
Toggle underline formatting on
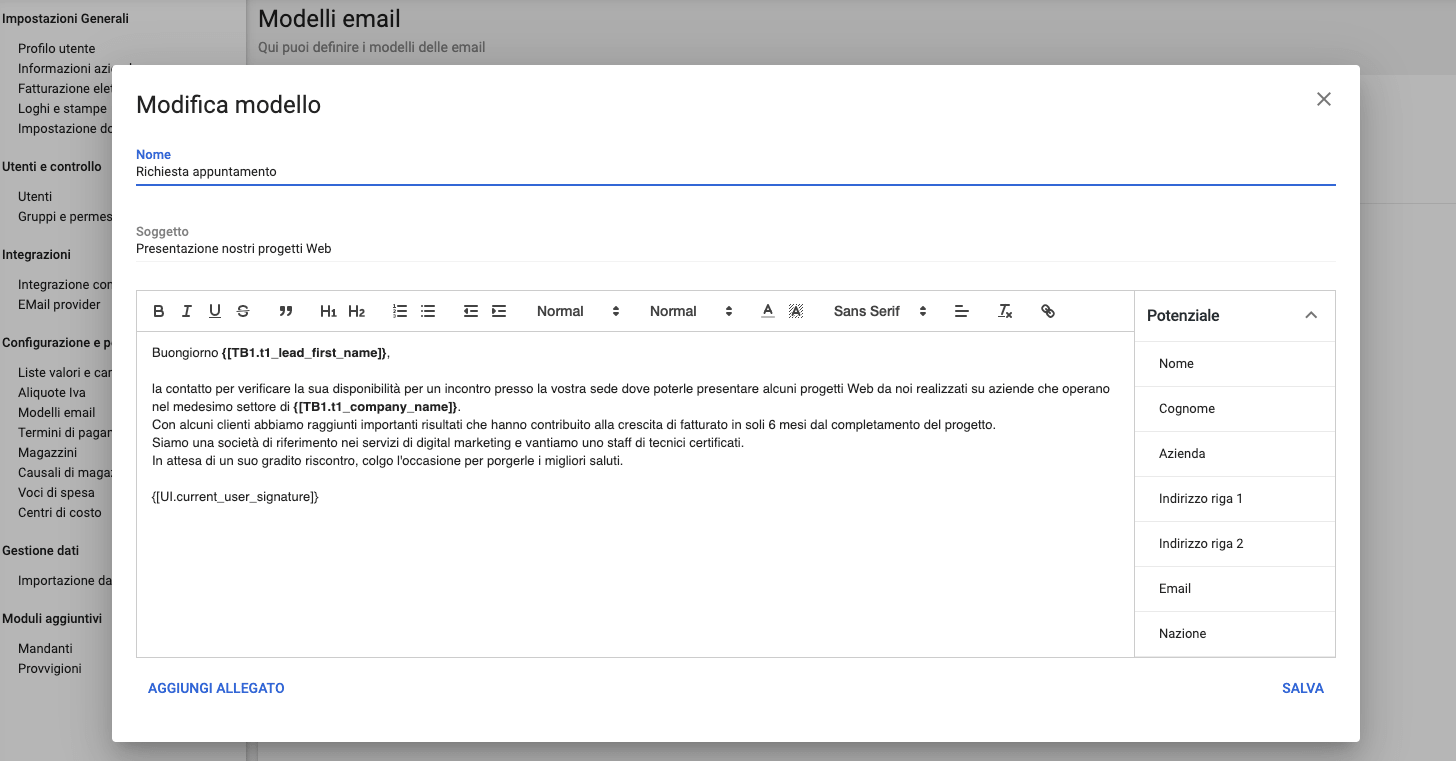(x=214, y=311)
